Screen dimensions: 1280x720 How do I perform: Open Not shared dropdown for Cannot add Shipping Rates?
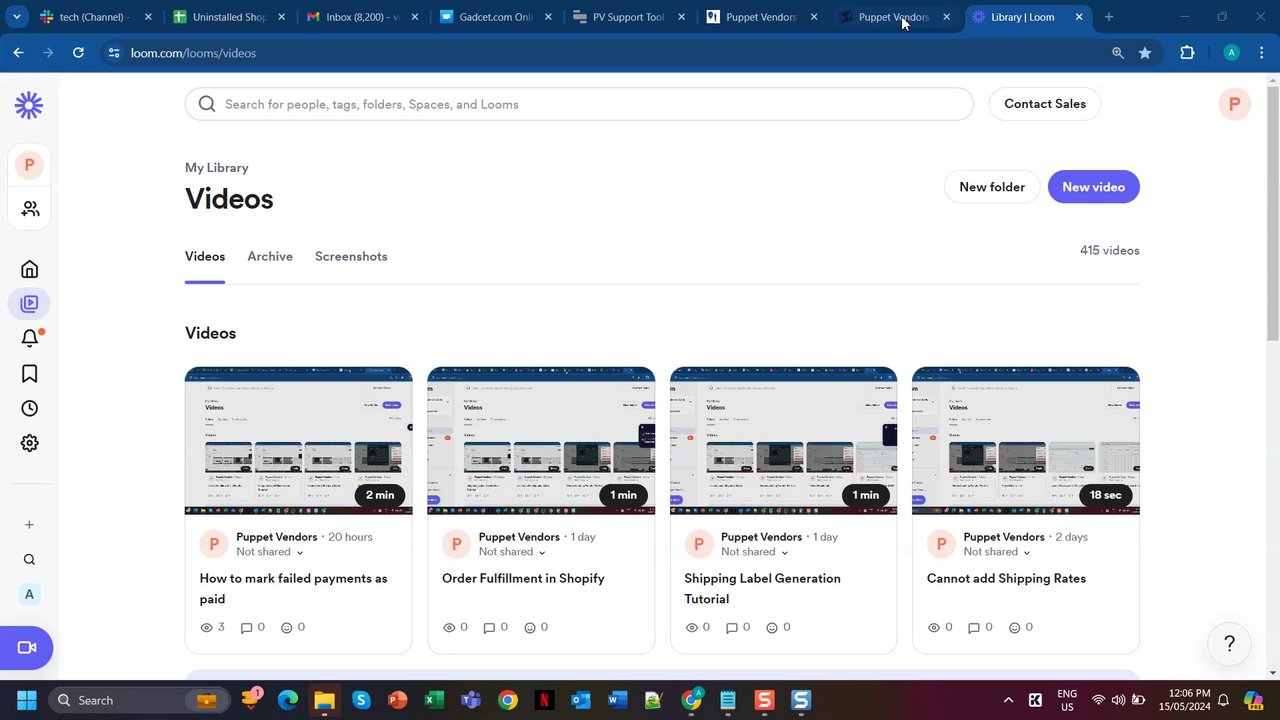997,552
